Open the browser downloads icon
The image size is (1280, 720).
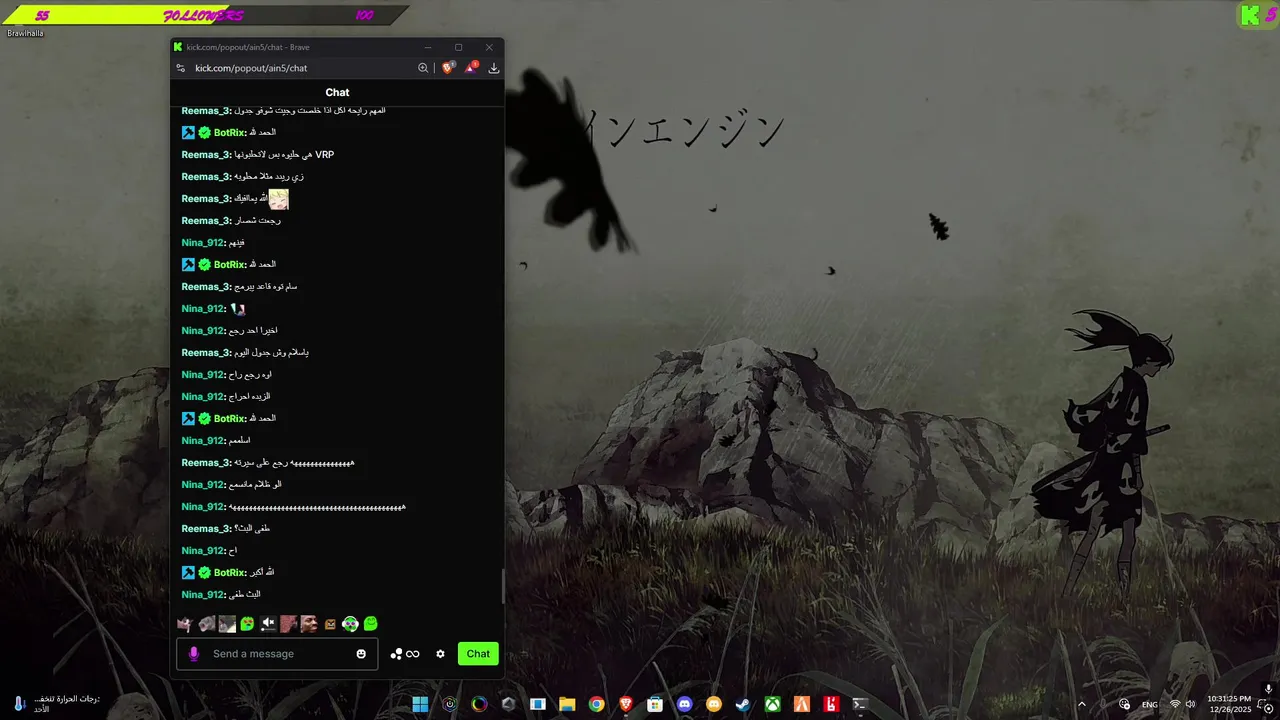pos(494,68)
